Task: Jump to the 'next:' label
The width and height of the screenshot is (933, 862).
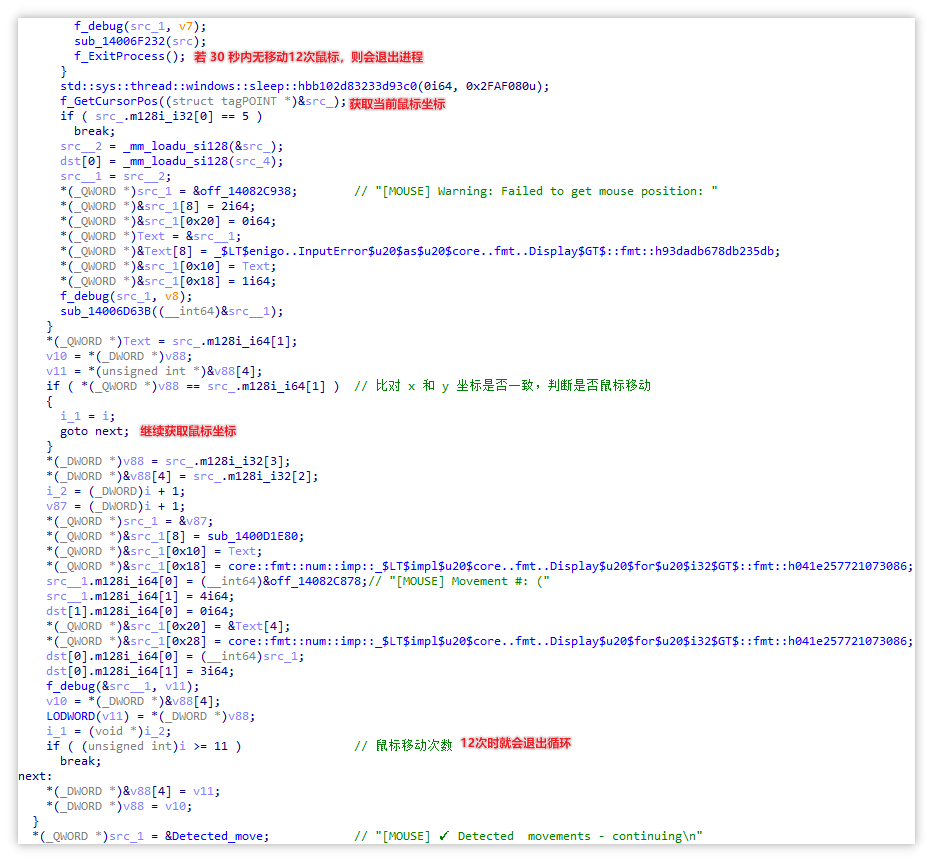Action: tap(34, 775)
